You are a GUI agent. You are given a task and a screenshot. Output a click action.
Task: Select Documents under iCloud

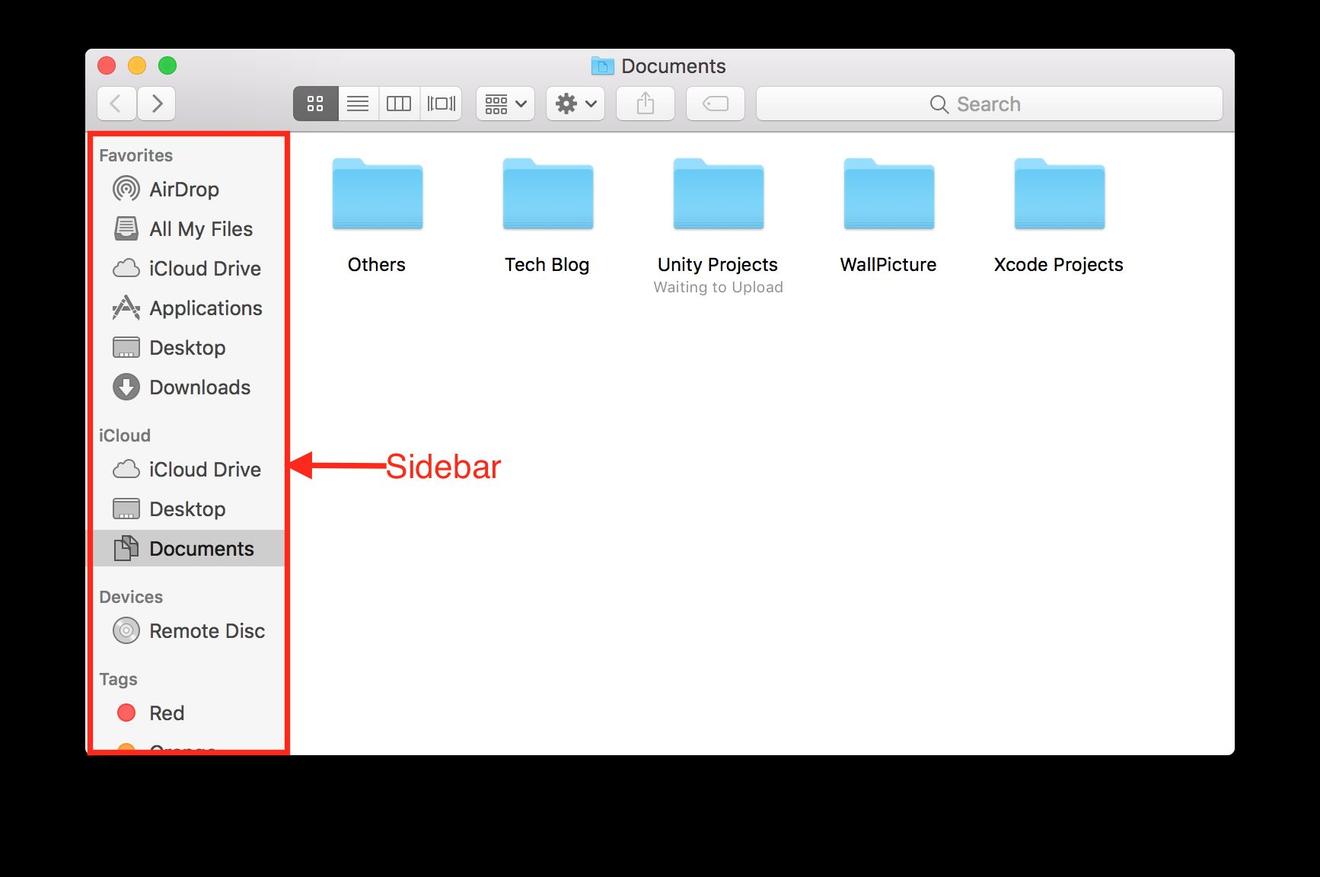point(202,548)
